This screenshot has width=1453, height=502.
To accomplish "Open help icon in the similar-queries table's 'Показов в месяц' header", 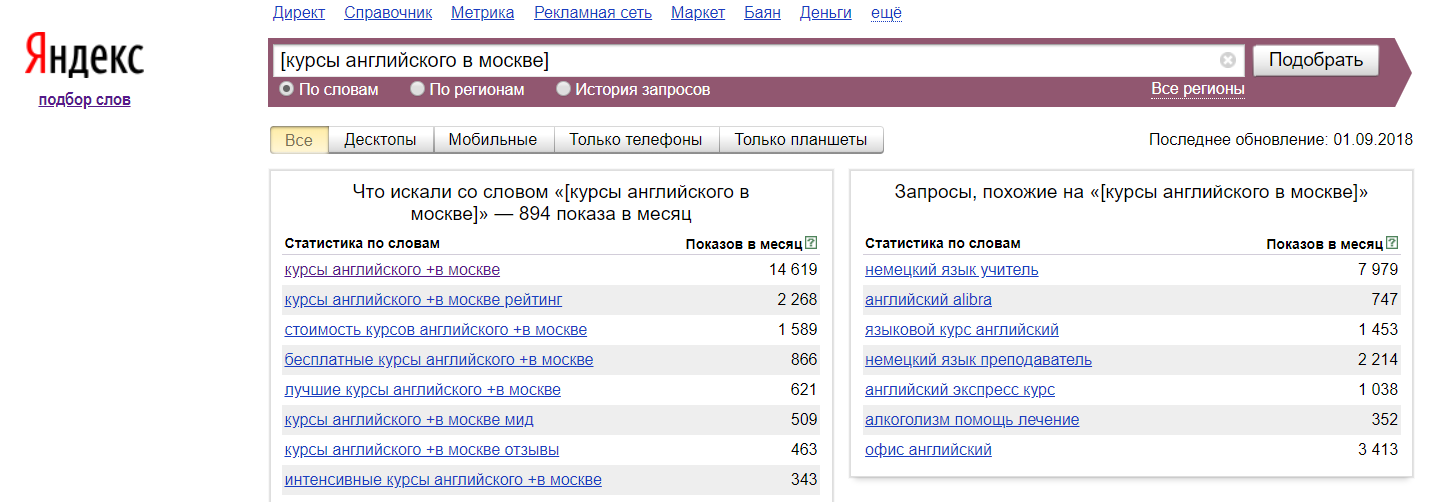I will 1392,243.
